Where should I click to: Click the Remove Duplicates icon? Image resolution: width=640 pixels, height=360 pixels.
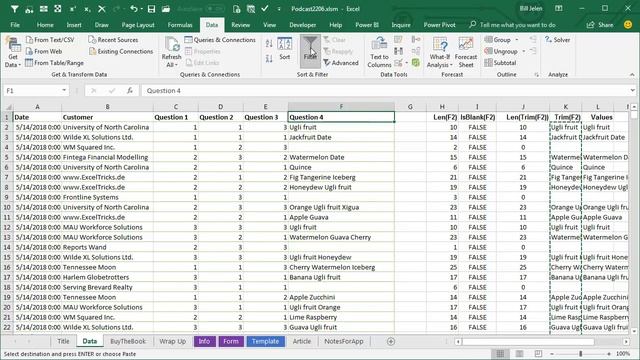click(x=398, y=51)
